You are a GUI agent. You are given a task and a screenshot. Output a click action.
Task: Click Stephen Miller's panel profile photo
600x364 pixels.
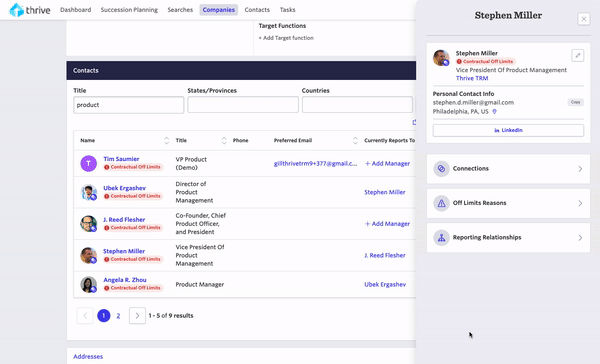coord(441,58)
